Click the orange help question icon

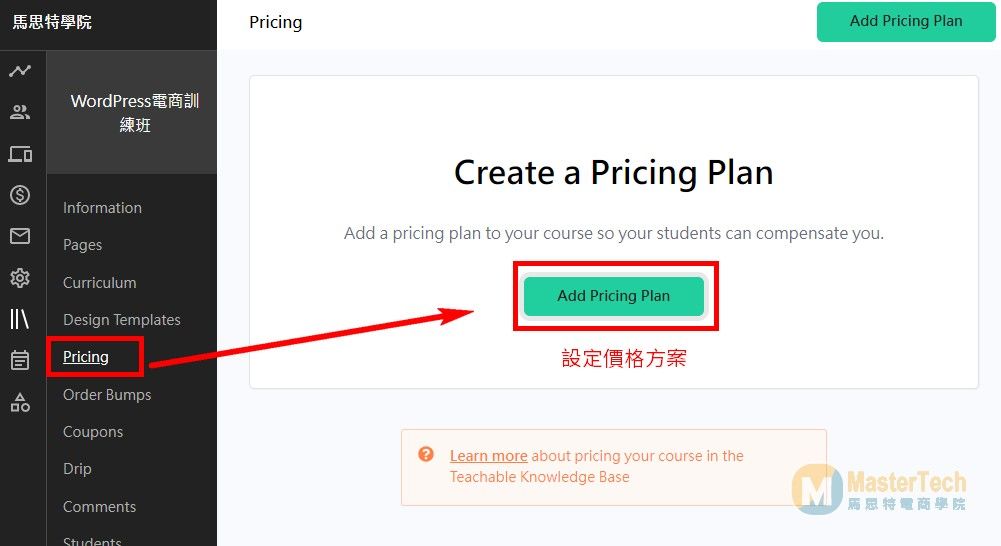pos(426,455)
